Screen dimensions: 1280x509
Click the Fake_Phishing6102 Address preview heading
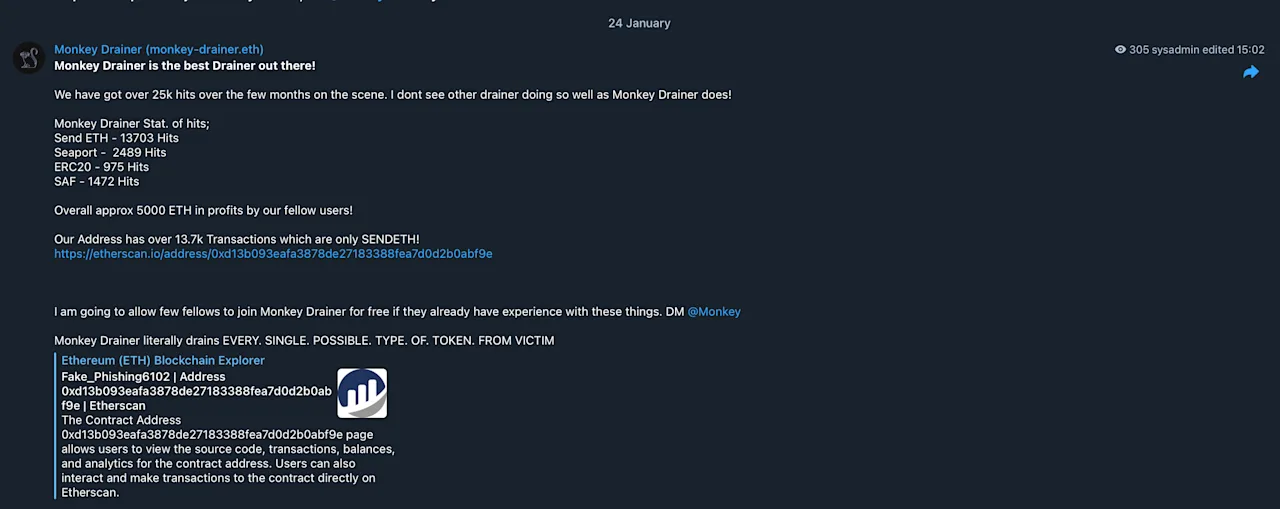[x=196, y=391]
